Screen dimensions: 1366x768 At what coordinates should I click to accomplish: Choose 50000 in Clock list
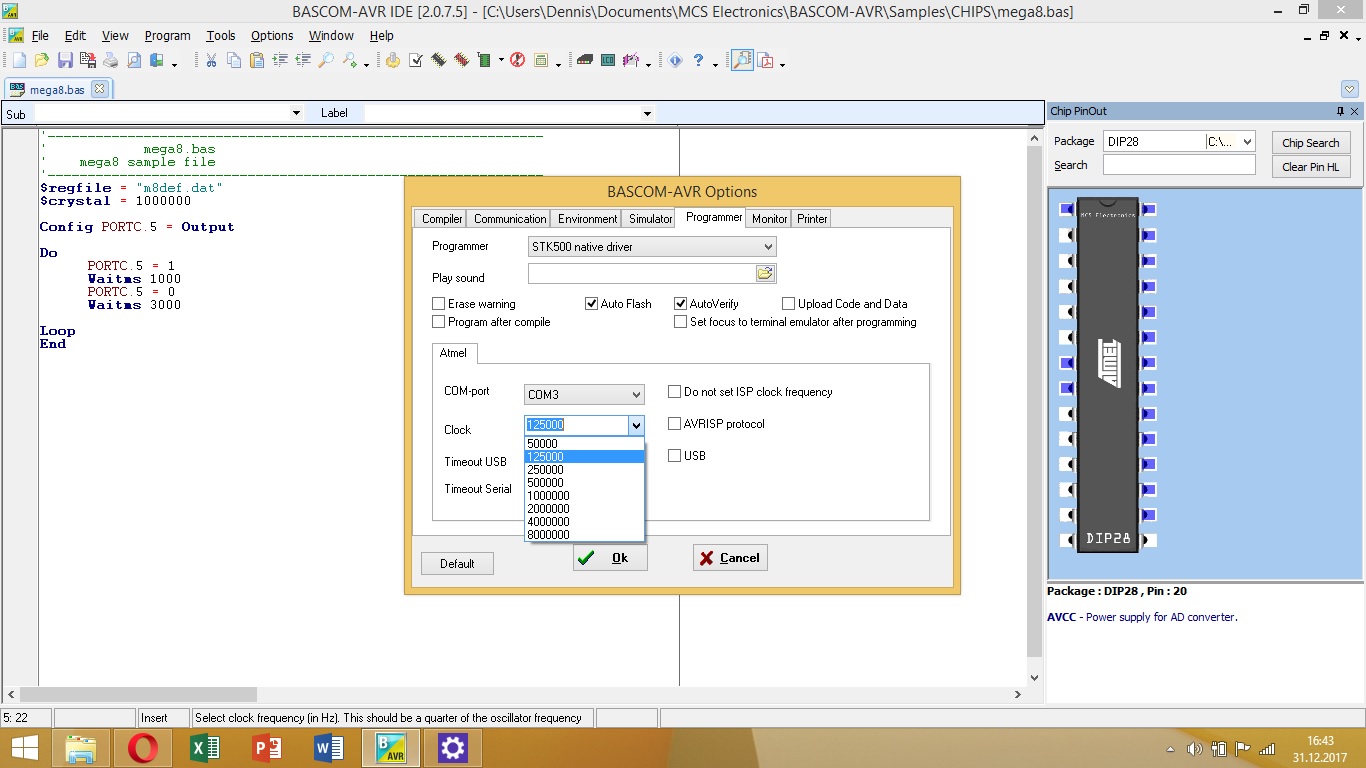[x=584, y=444]
